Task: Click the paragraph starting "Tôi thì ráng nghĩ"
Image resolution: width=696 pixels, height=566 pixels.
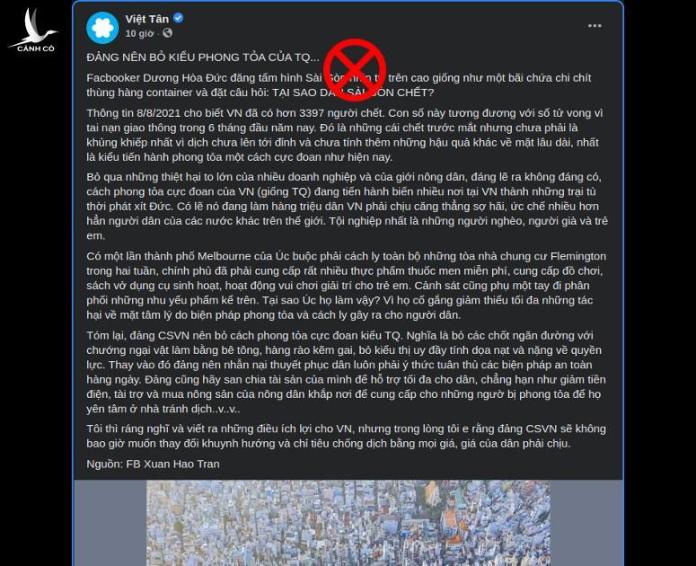Action: pyautogui.click(x=346, y=436)
